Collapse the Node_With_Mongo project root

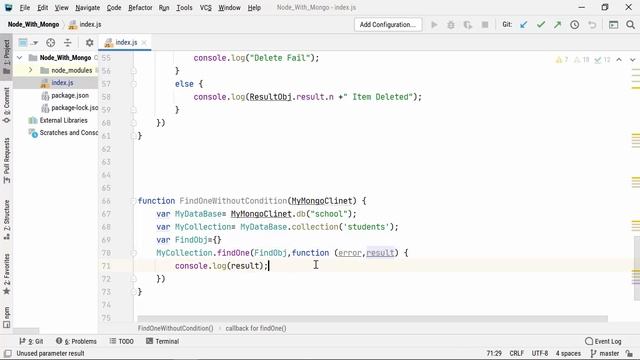pos(20,58)
